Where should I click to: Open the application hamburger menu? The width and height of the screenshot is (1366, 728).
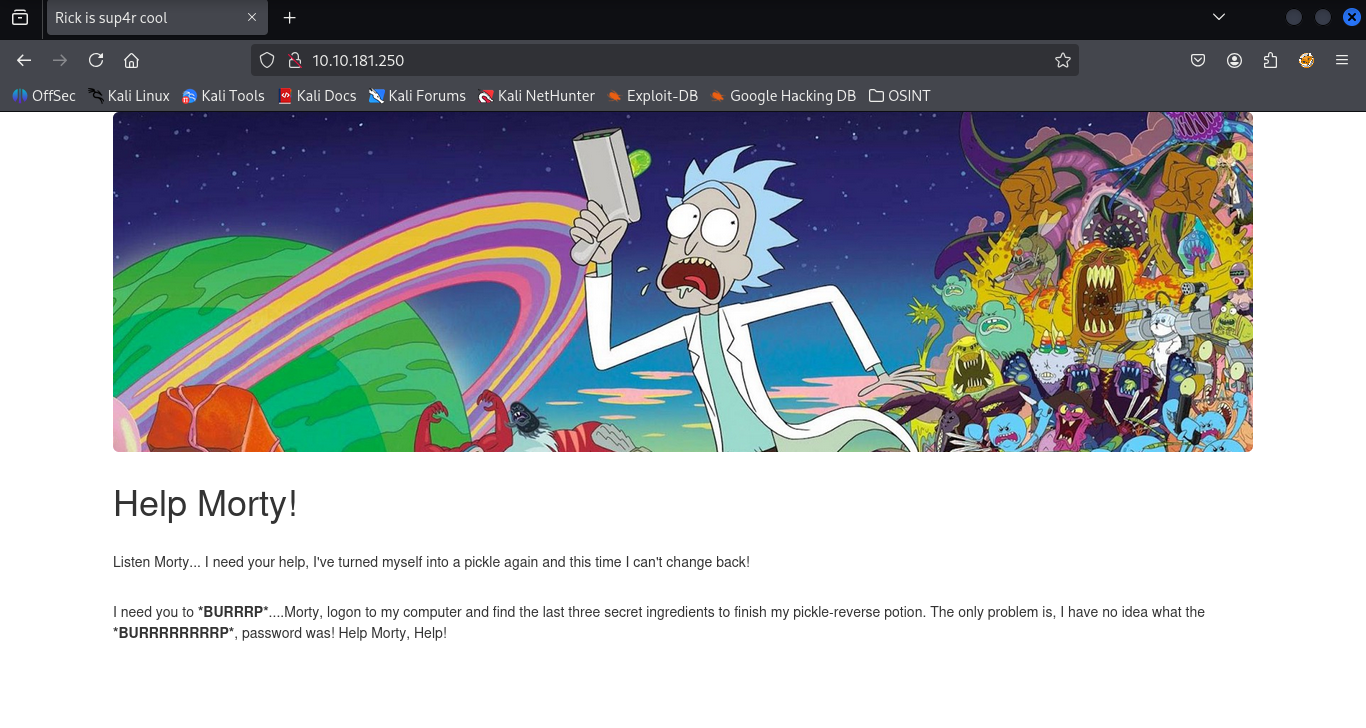(x=1342, y=60)
